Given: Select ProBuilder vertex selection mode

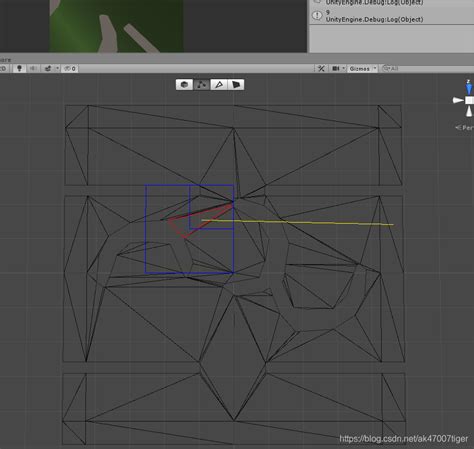Looking at the screenshot, I should pos(202,85).
